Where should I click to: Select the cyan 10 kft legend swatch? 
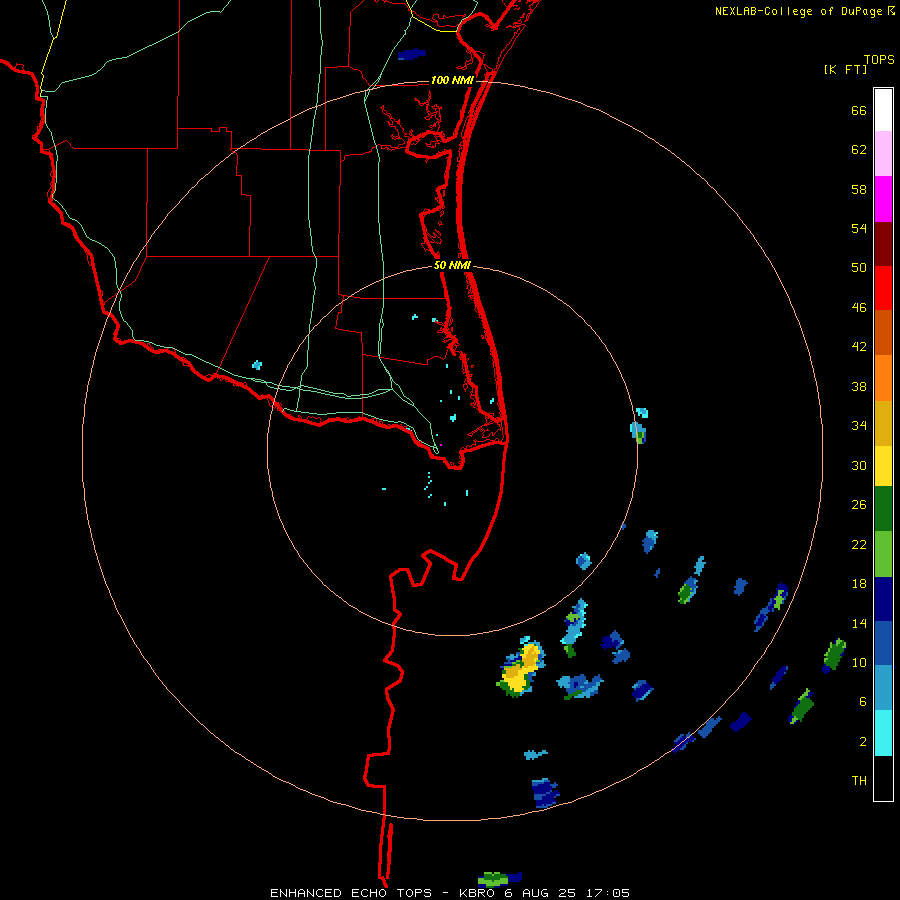point(883,733)
